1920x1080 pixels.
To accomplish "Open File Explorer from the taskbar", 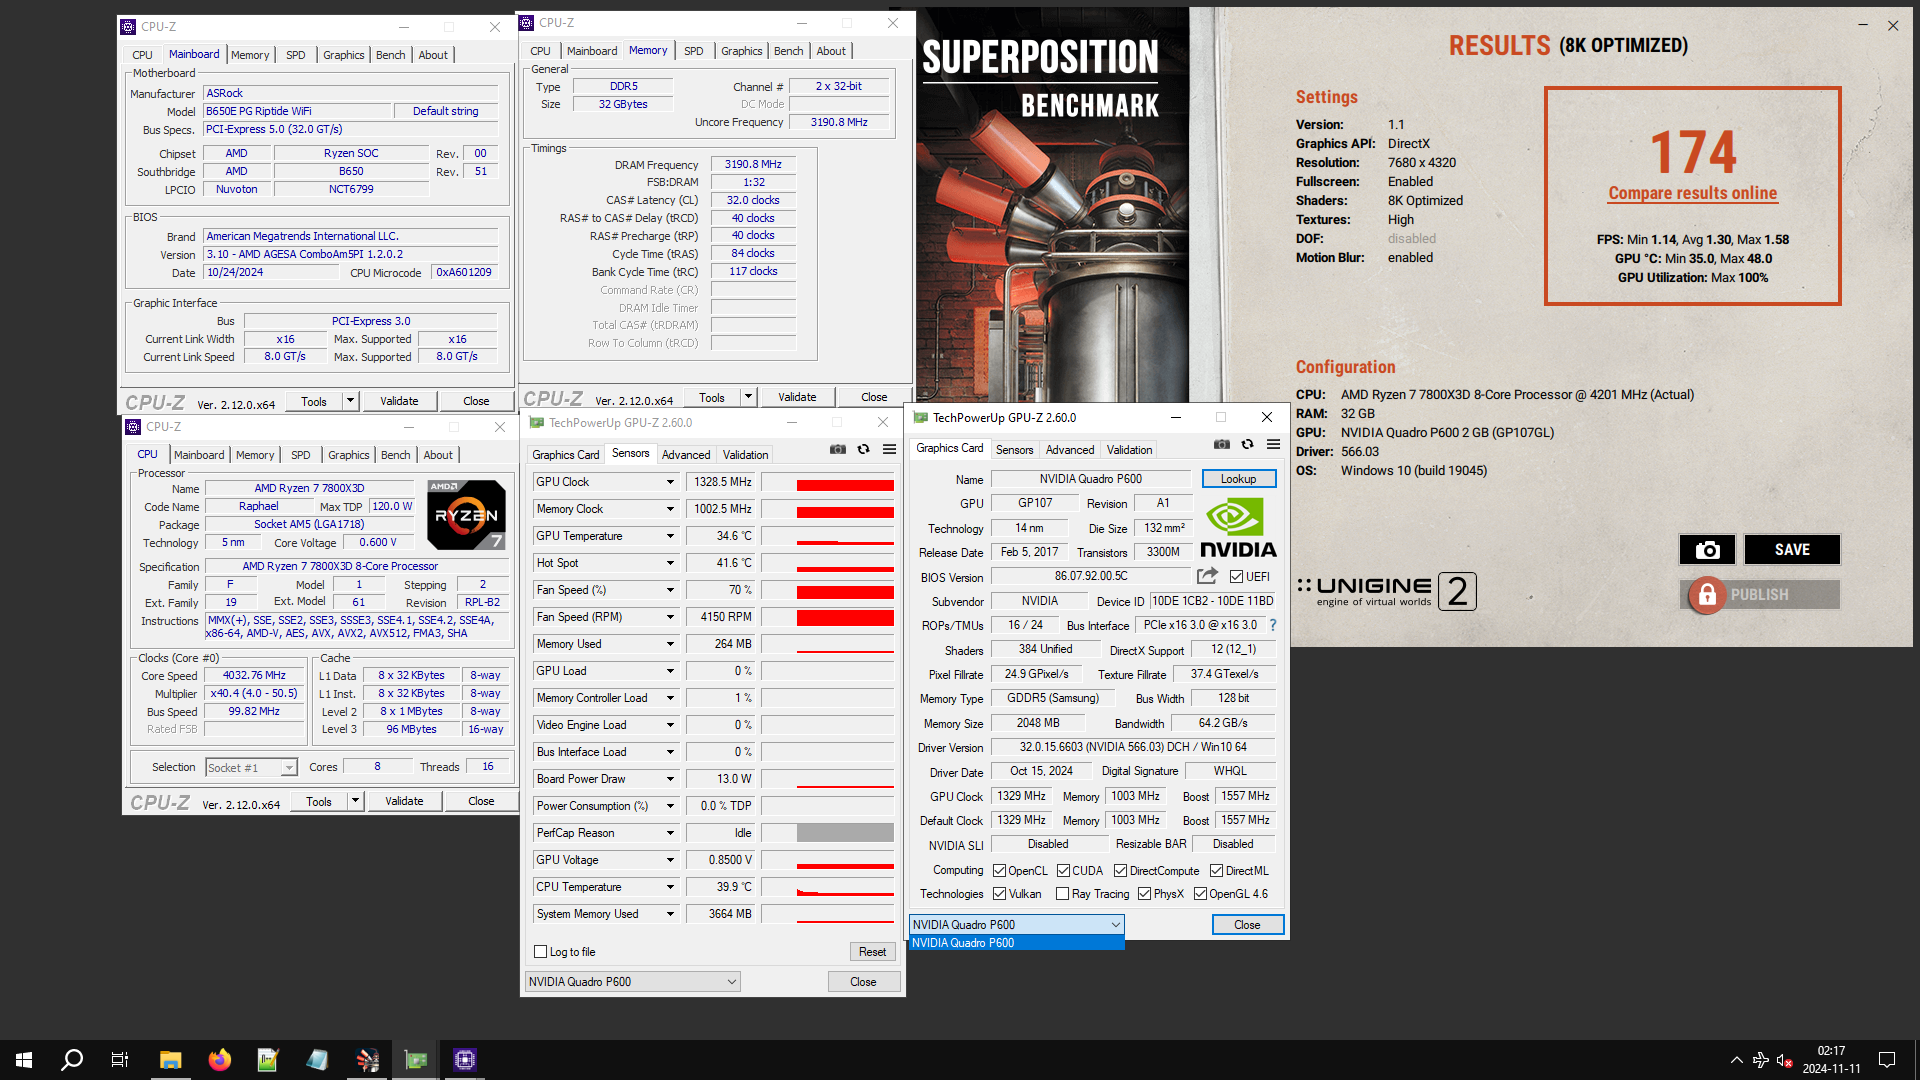I will 170,1060.
